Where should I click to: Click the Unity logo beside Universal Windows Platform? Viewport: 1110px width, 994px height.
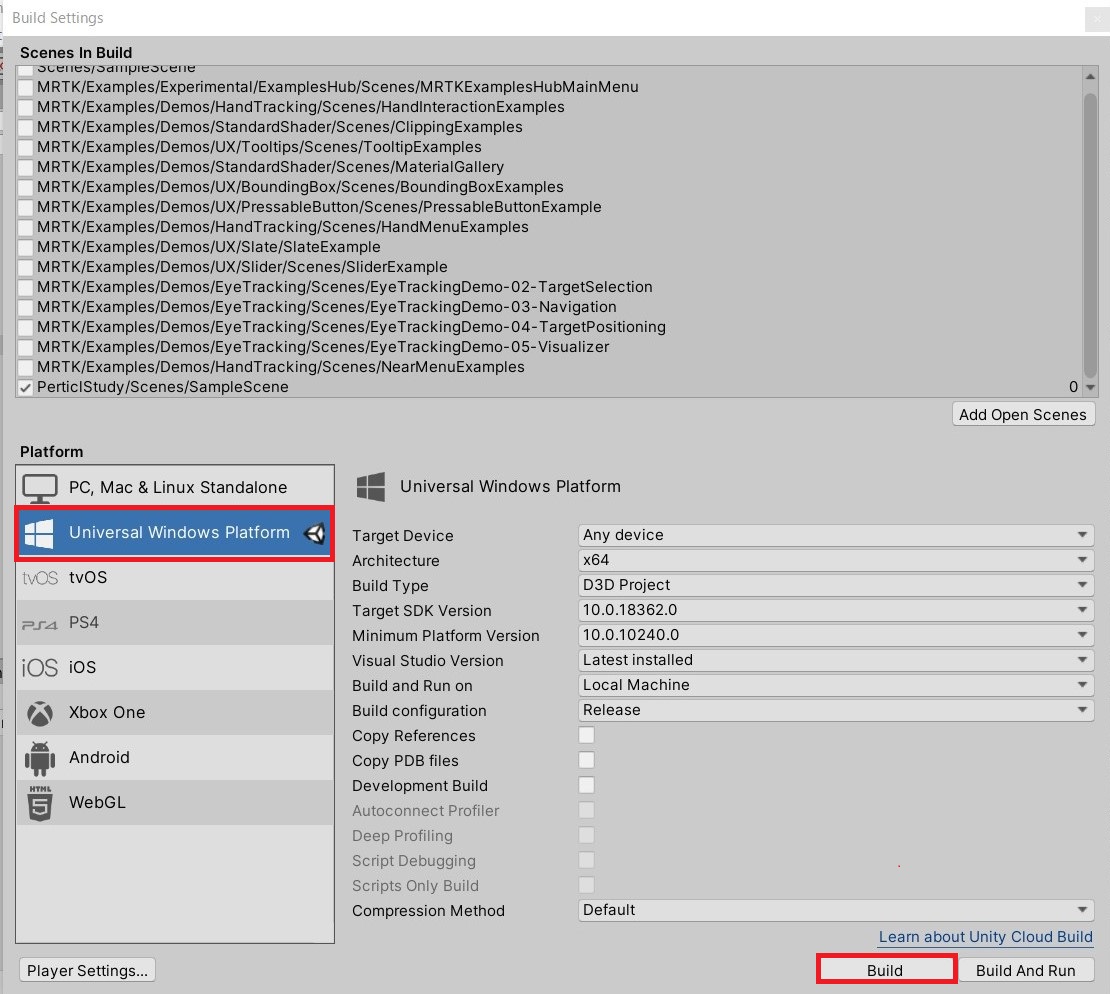[315, 533]
